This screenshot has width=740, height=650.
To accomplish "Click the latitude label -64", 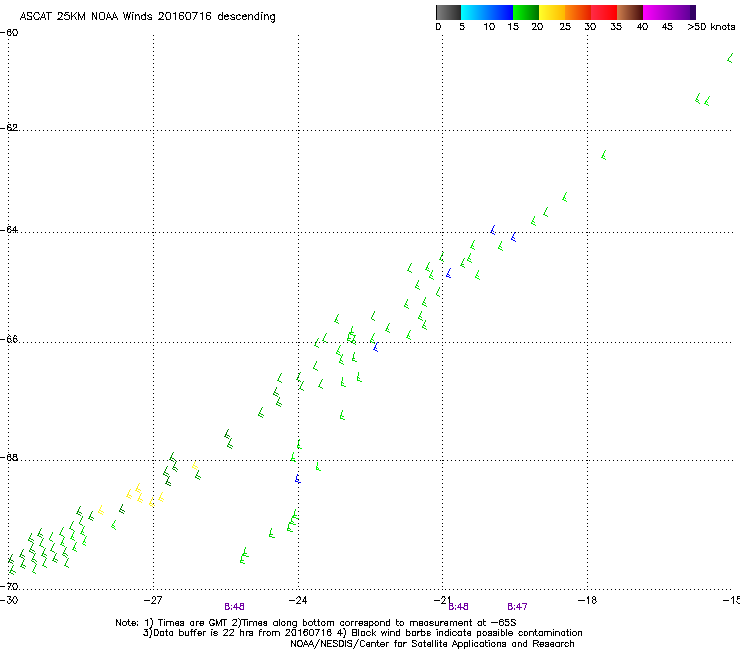I will tap(9, 229).
